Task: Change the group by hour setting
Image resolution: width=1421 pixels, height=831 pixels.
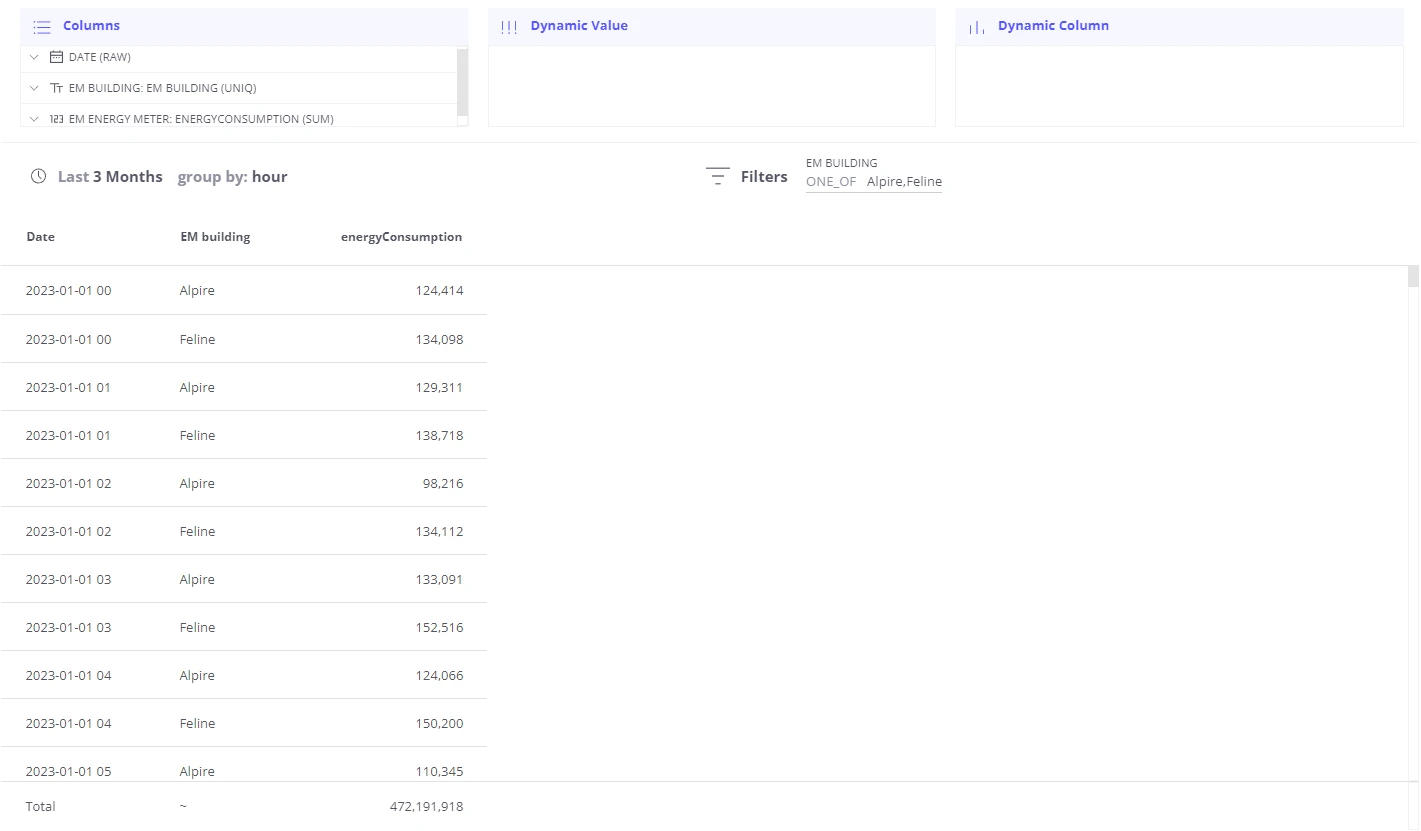Action: point(232,176)
